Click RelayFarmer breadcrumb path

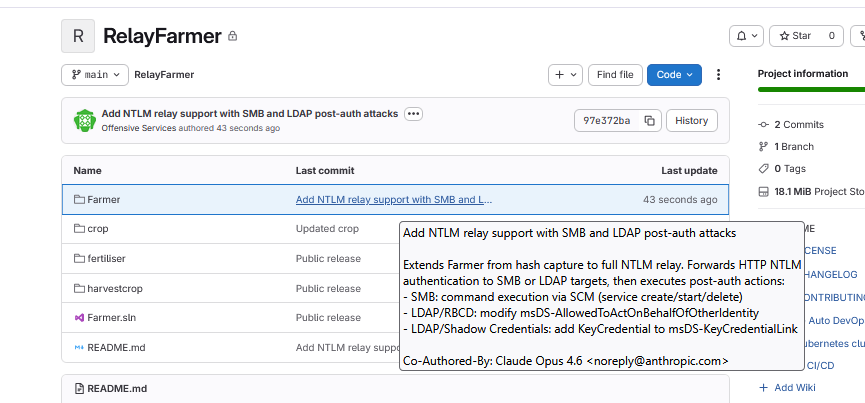(164, 74)
